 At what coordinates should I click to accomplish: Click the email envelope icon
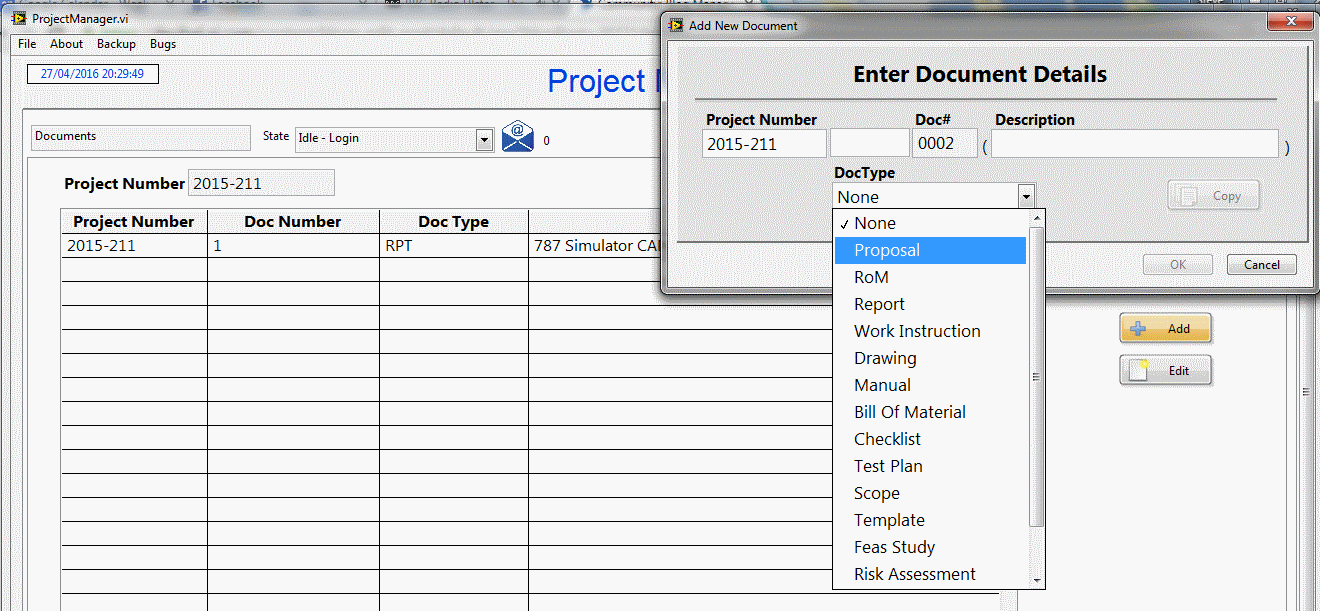point(518,137)
